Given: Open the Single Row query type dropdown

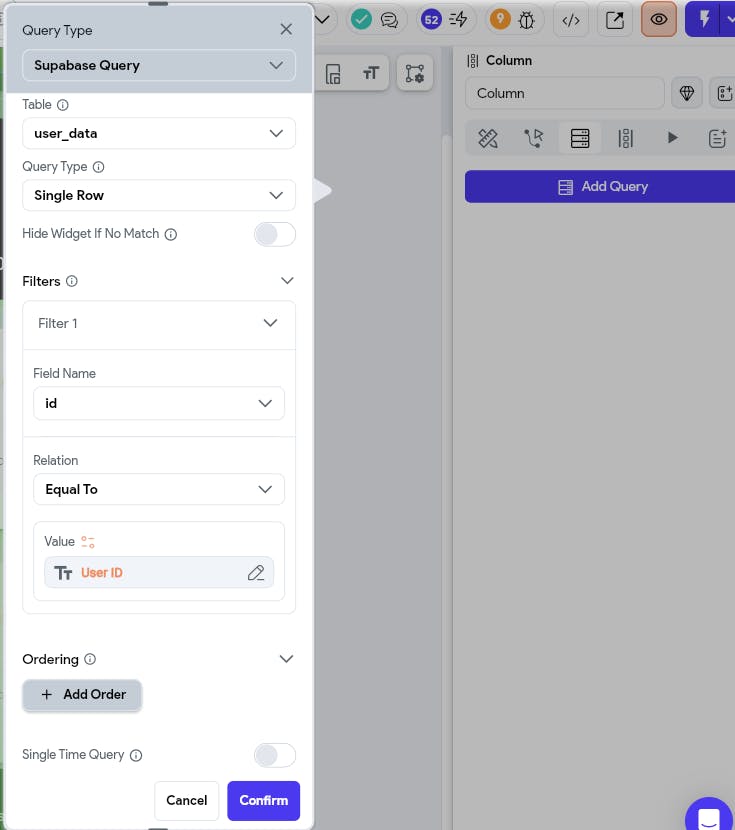Looking at the screenshot, I should (x=159, y=195).
